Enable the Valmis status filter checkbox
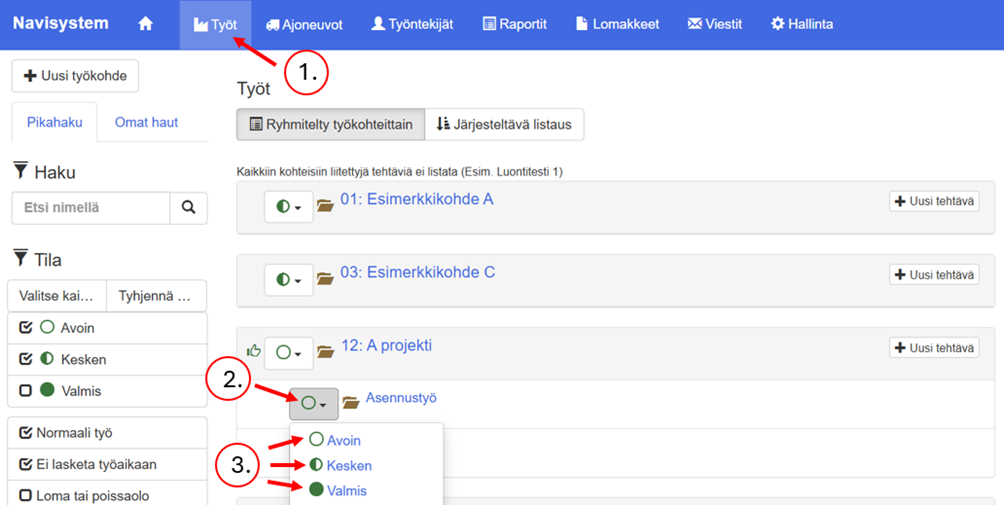Image resolution: width=1004 pixels, height=505 pixels. click(x=26, y=391)
